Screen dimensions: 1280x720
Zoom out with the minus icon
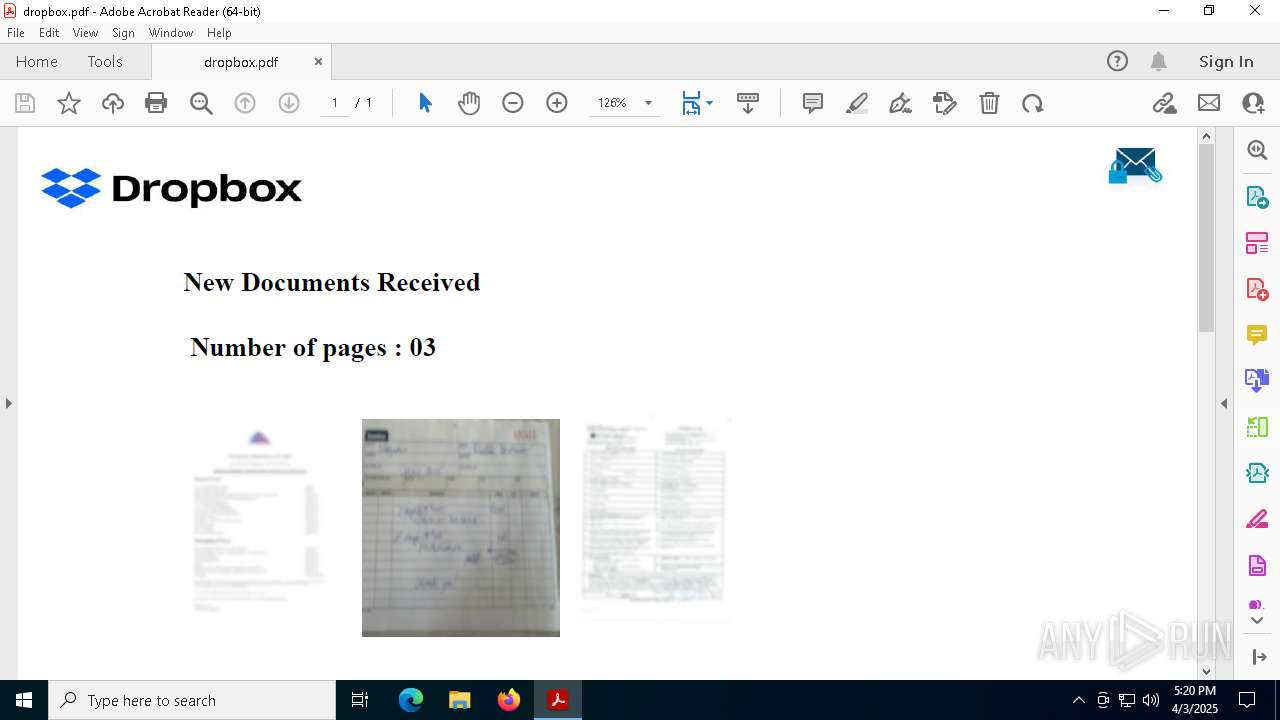pyautogui.click(x=513, y=103)
